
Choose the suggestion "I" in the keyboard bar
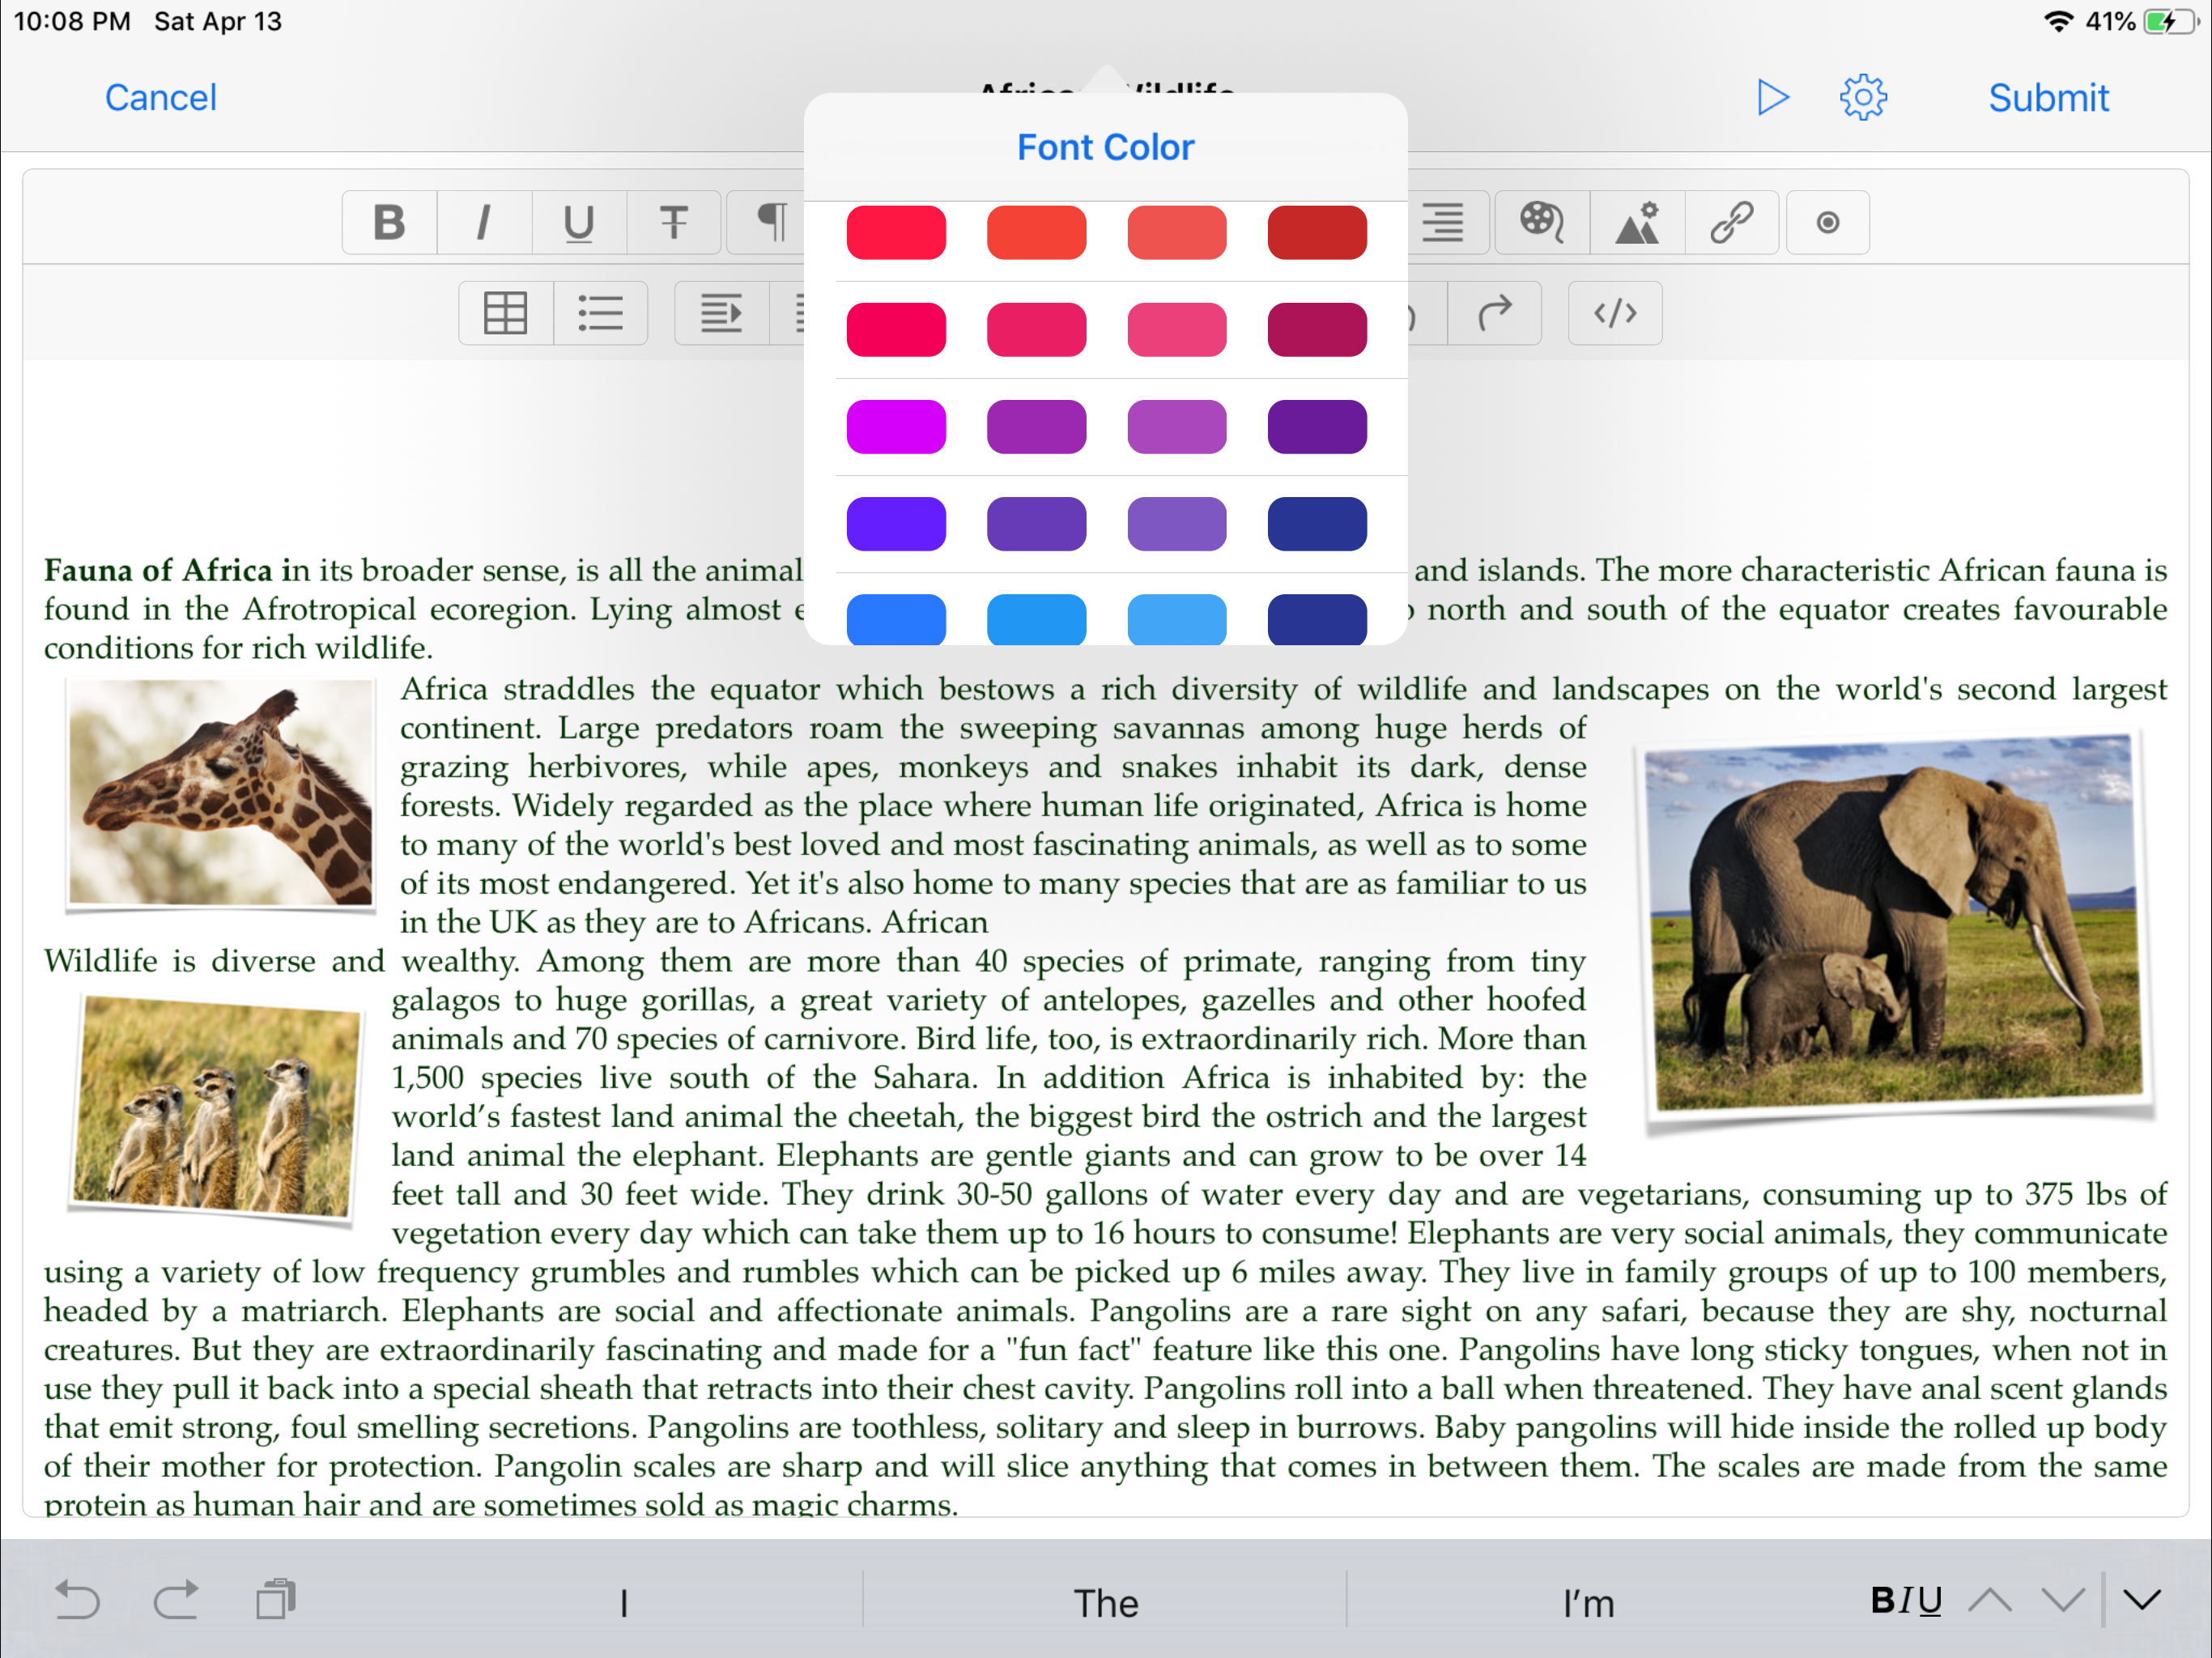[x=624, y=1603]
